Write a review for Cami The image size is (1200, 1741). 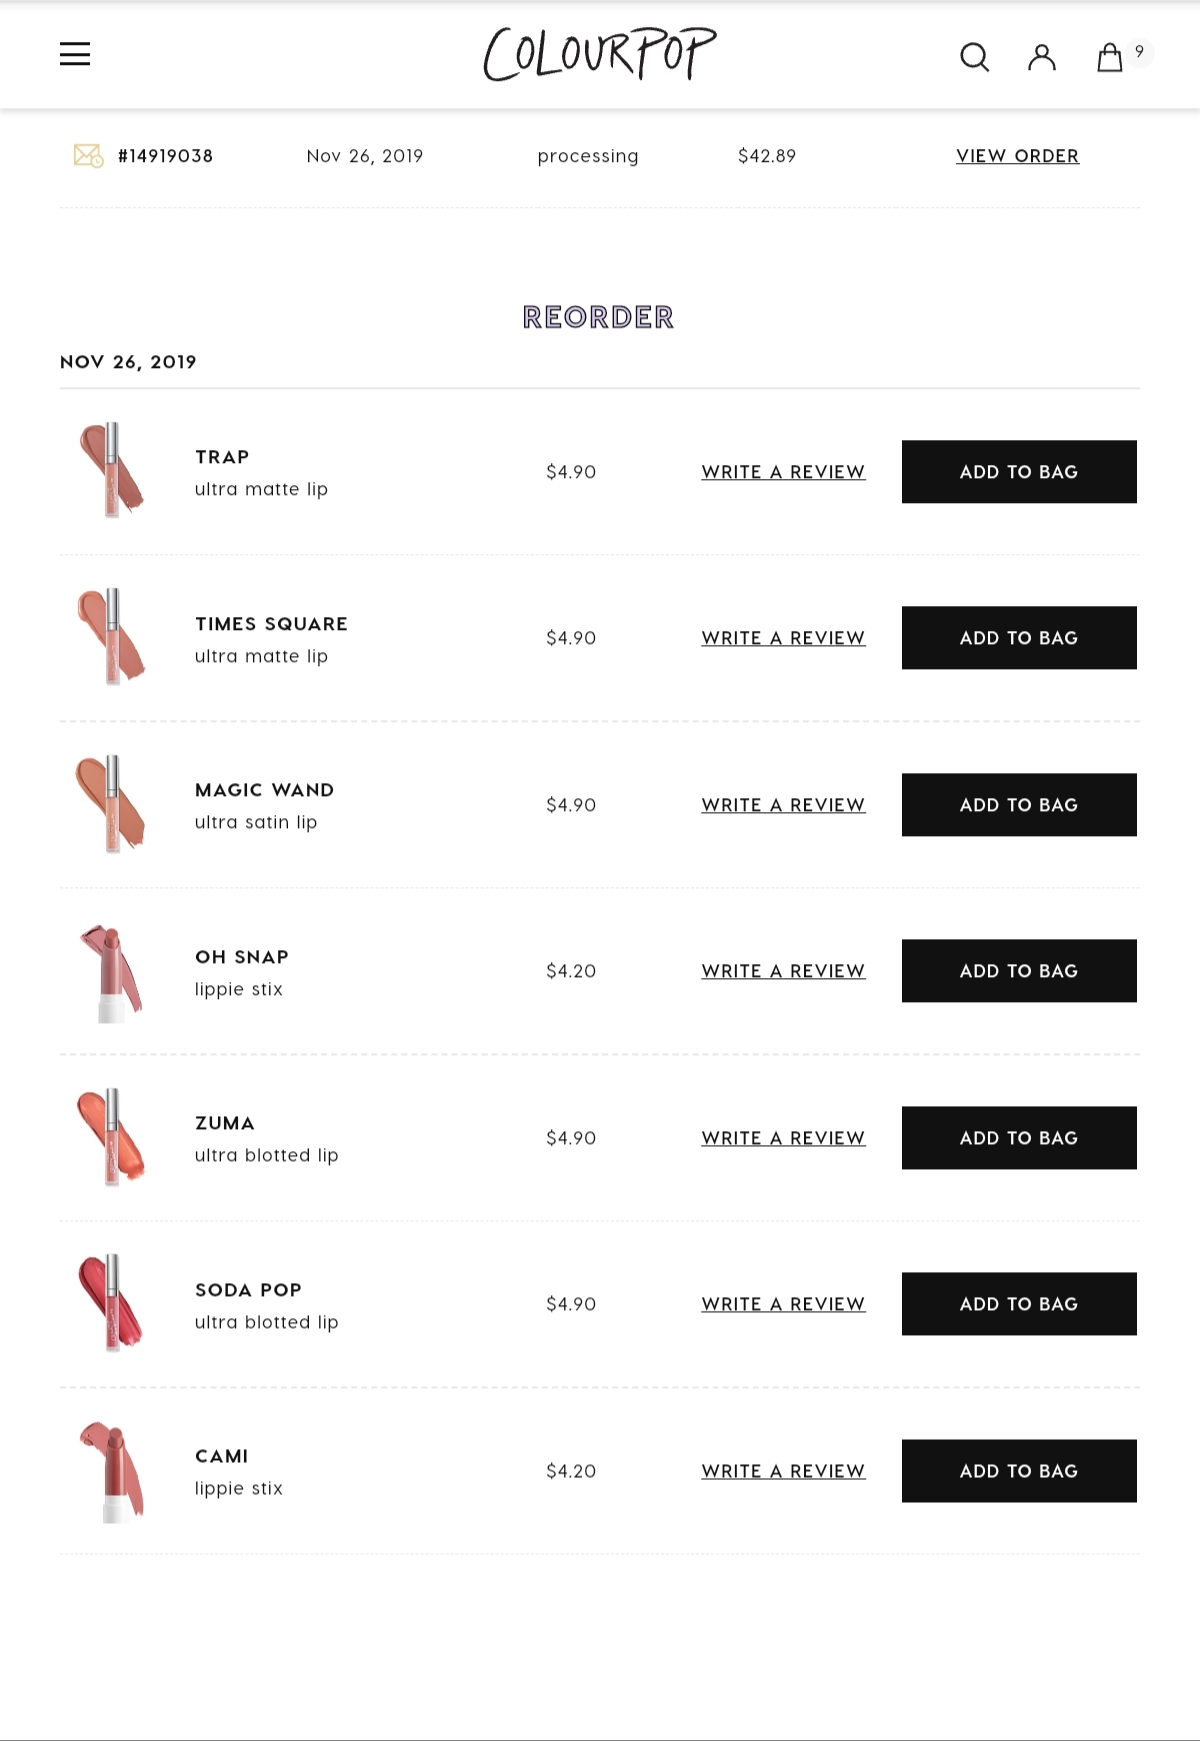pyautogui.click(x=783, y=1471)
